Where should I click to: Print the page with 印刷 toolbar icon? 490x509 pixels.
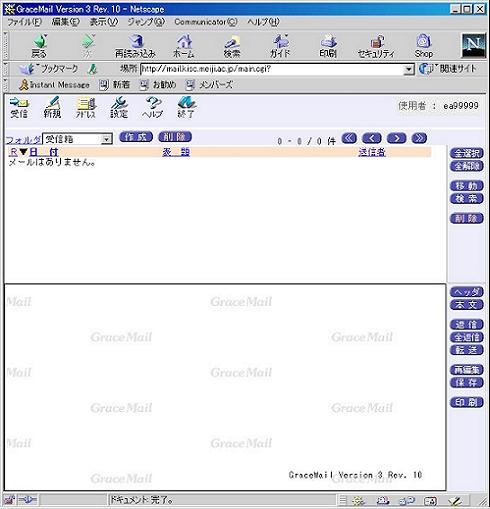click(328, 46)
